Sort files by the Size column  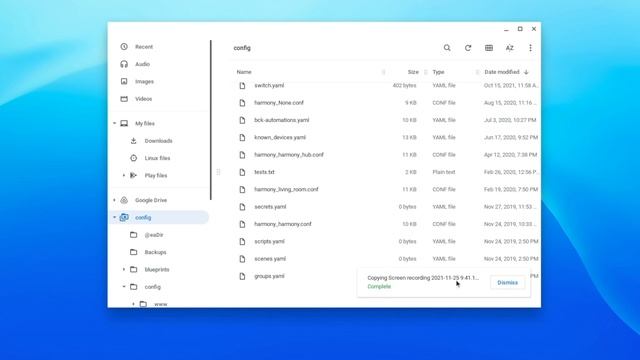point(413,72)
